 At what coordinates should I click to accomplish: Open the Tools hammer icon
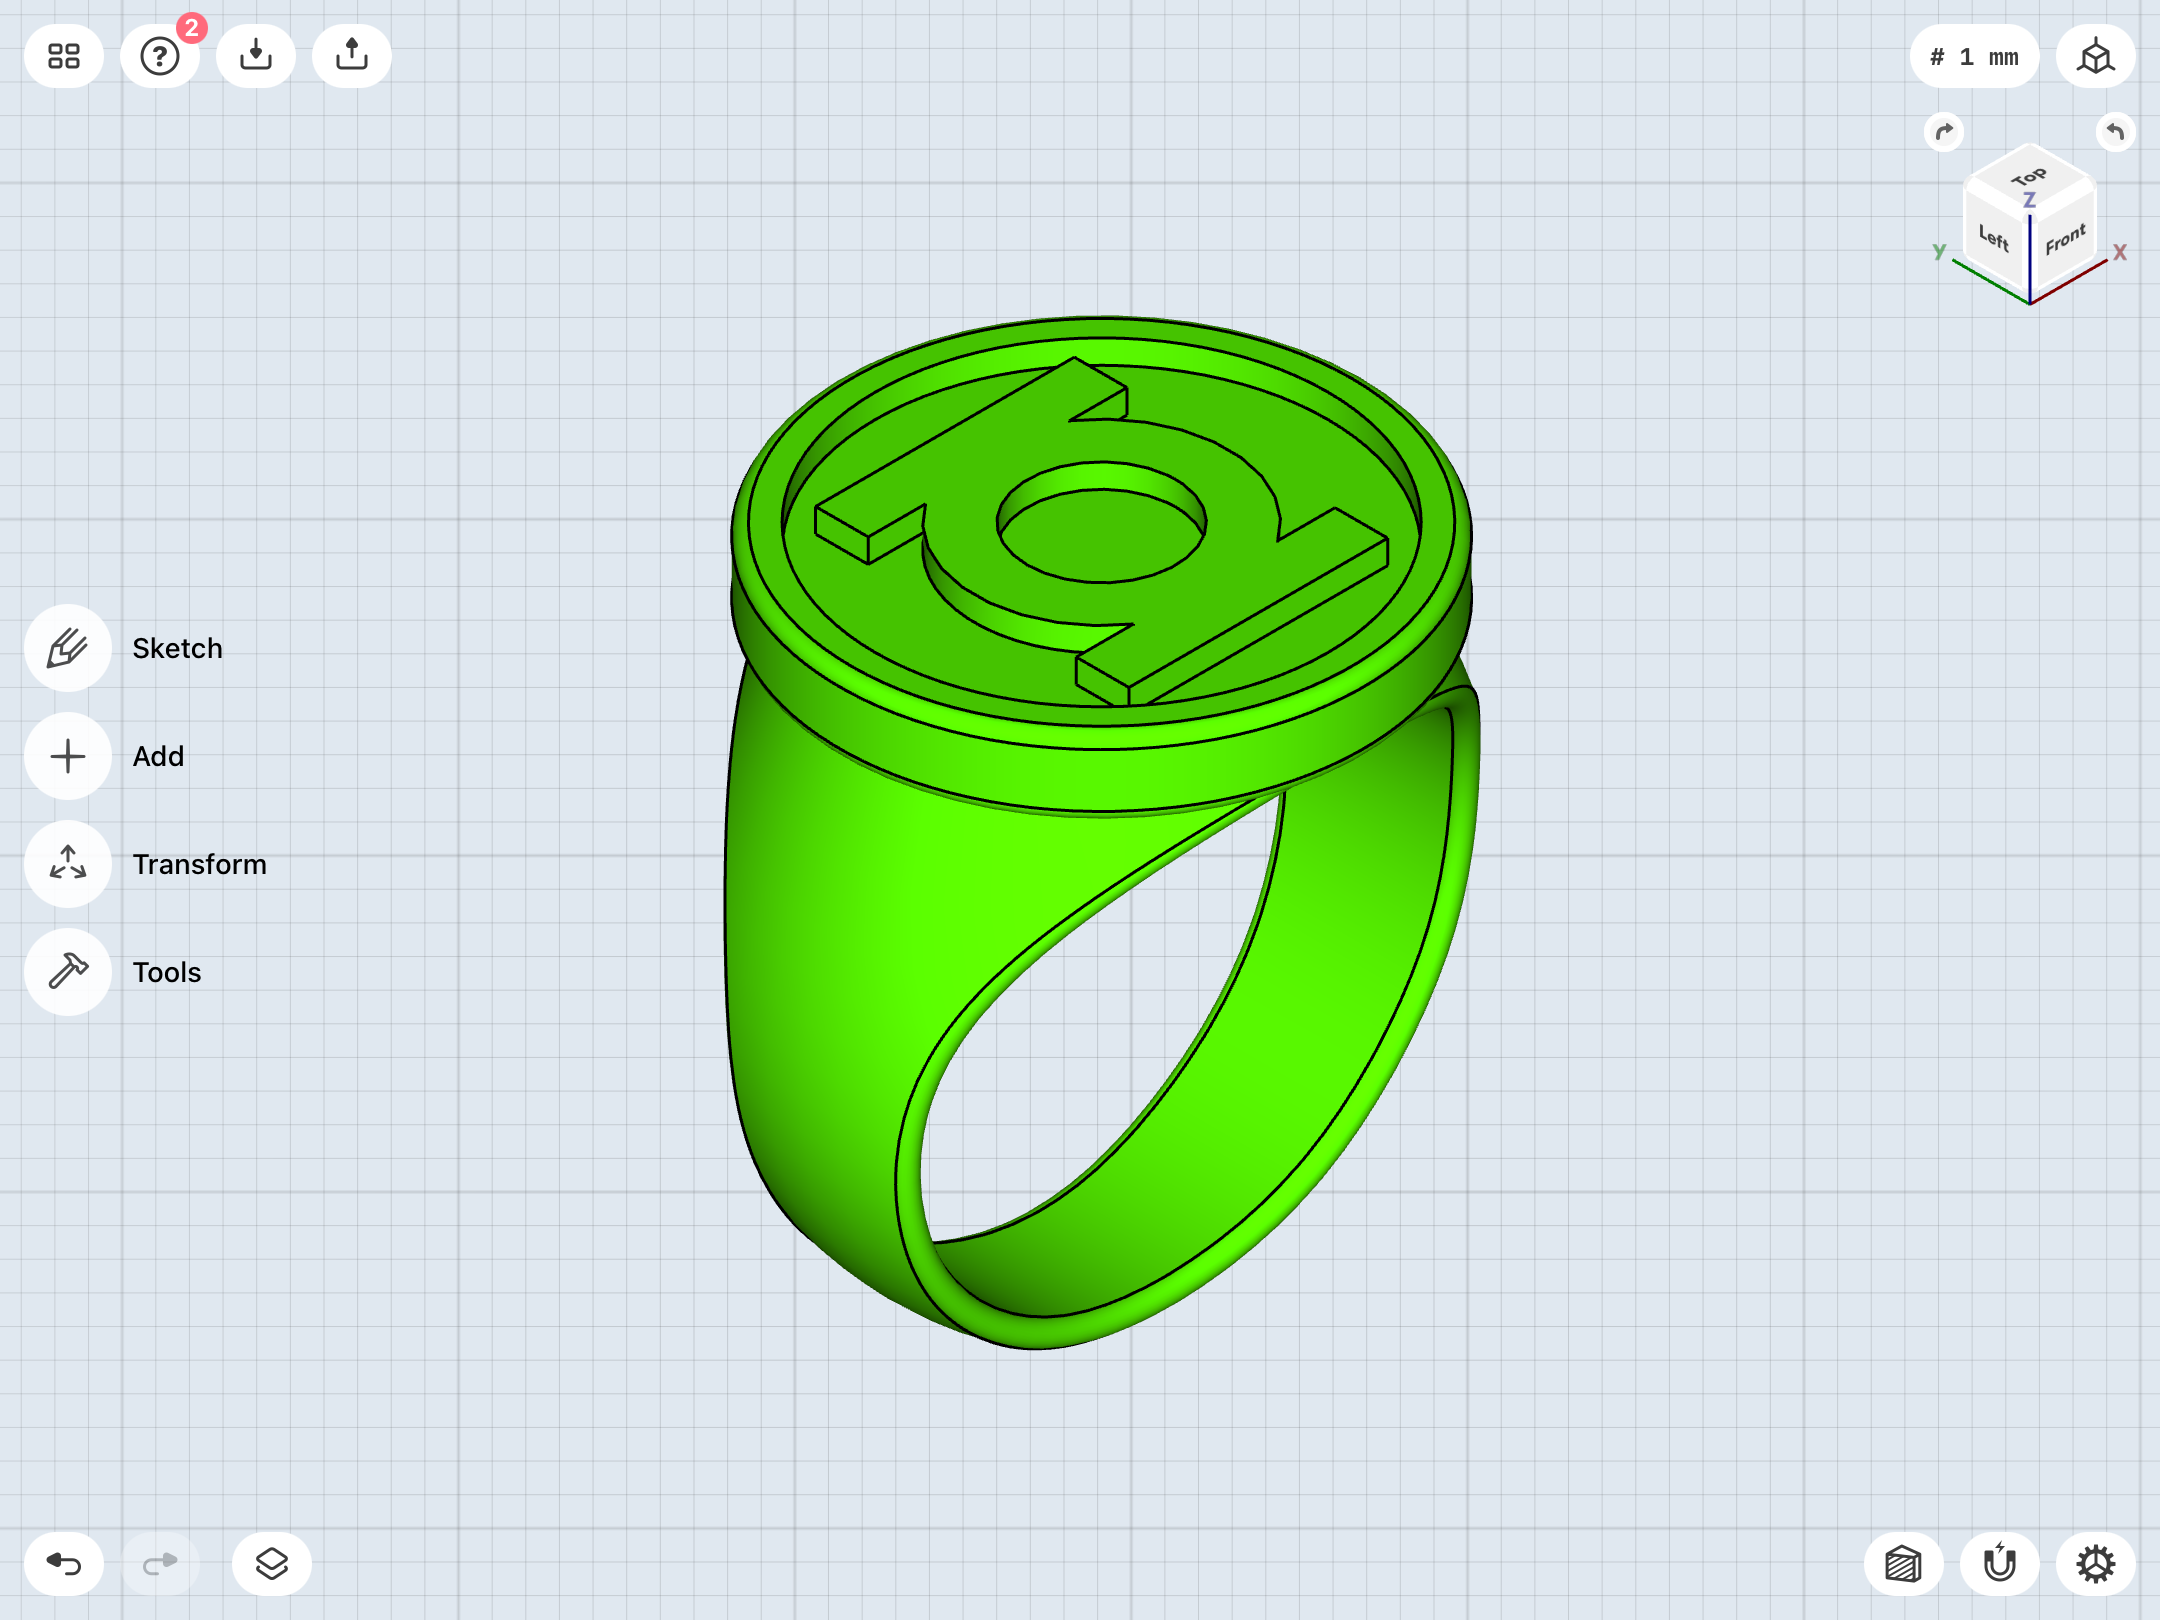(68, 972)
